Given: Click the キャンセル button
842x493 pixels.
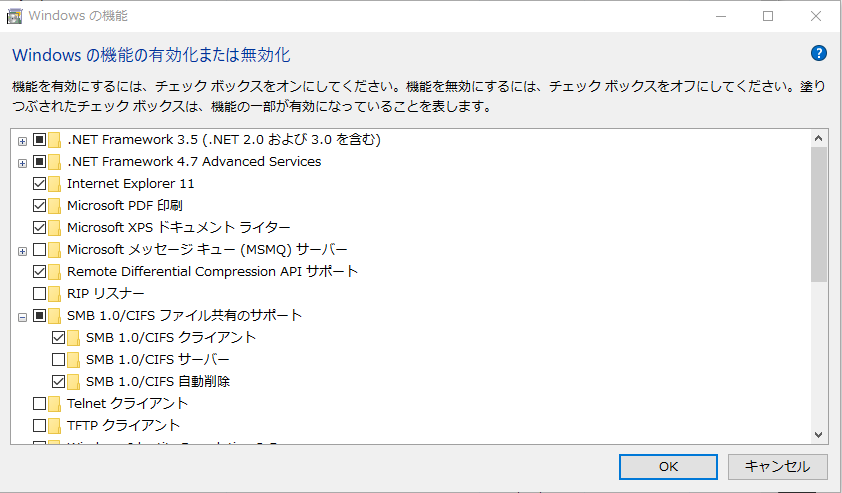Looking at the screenshot, I should point(777,467).
